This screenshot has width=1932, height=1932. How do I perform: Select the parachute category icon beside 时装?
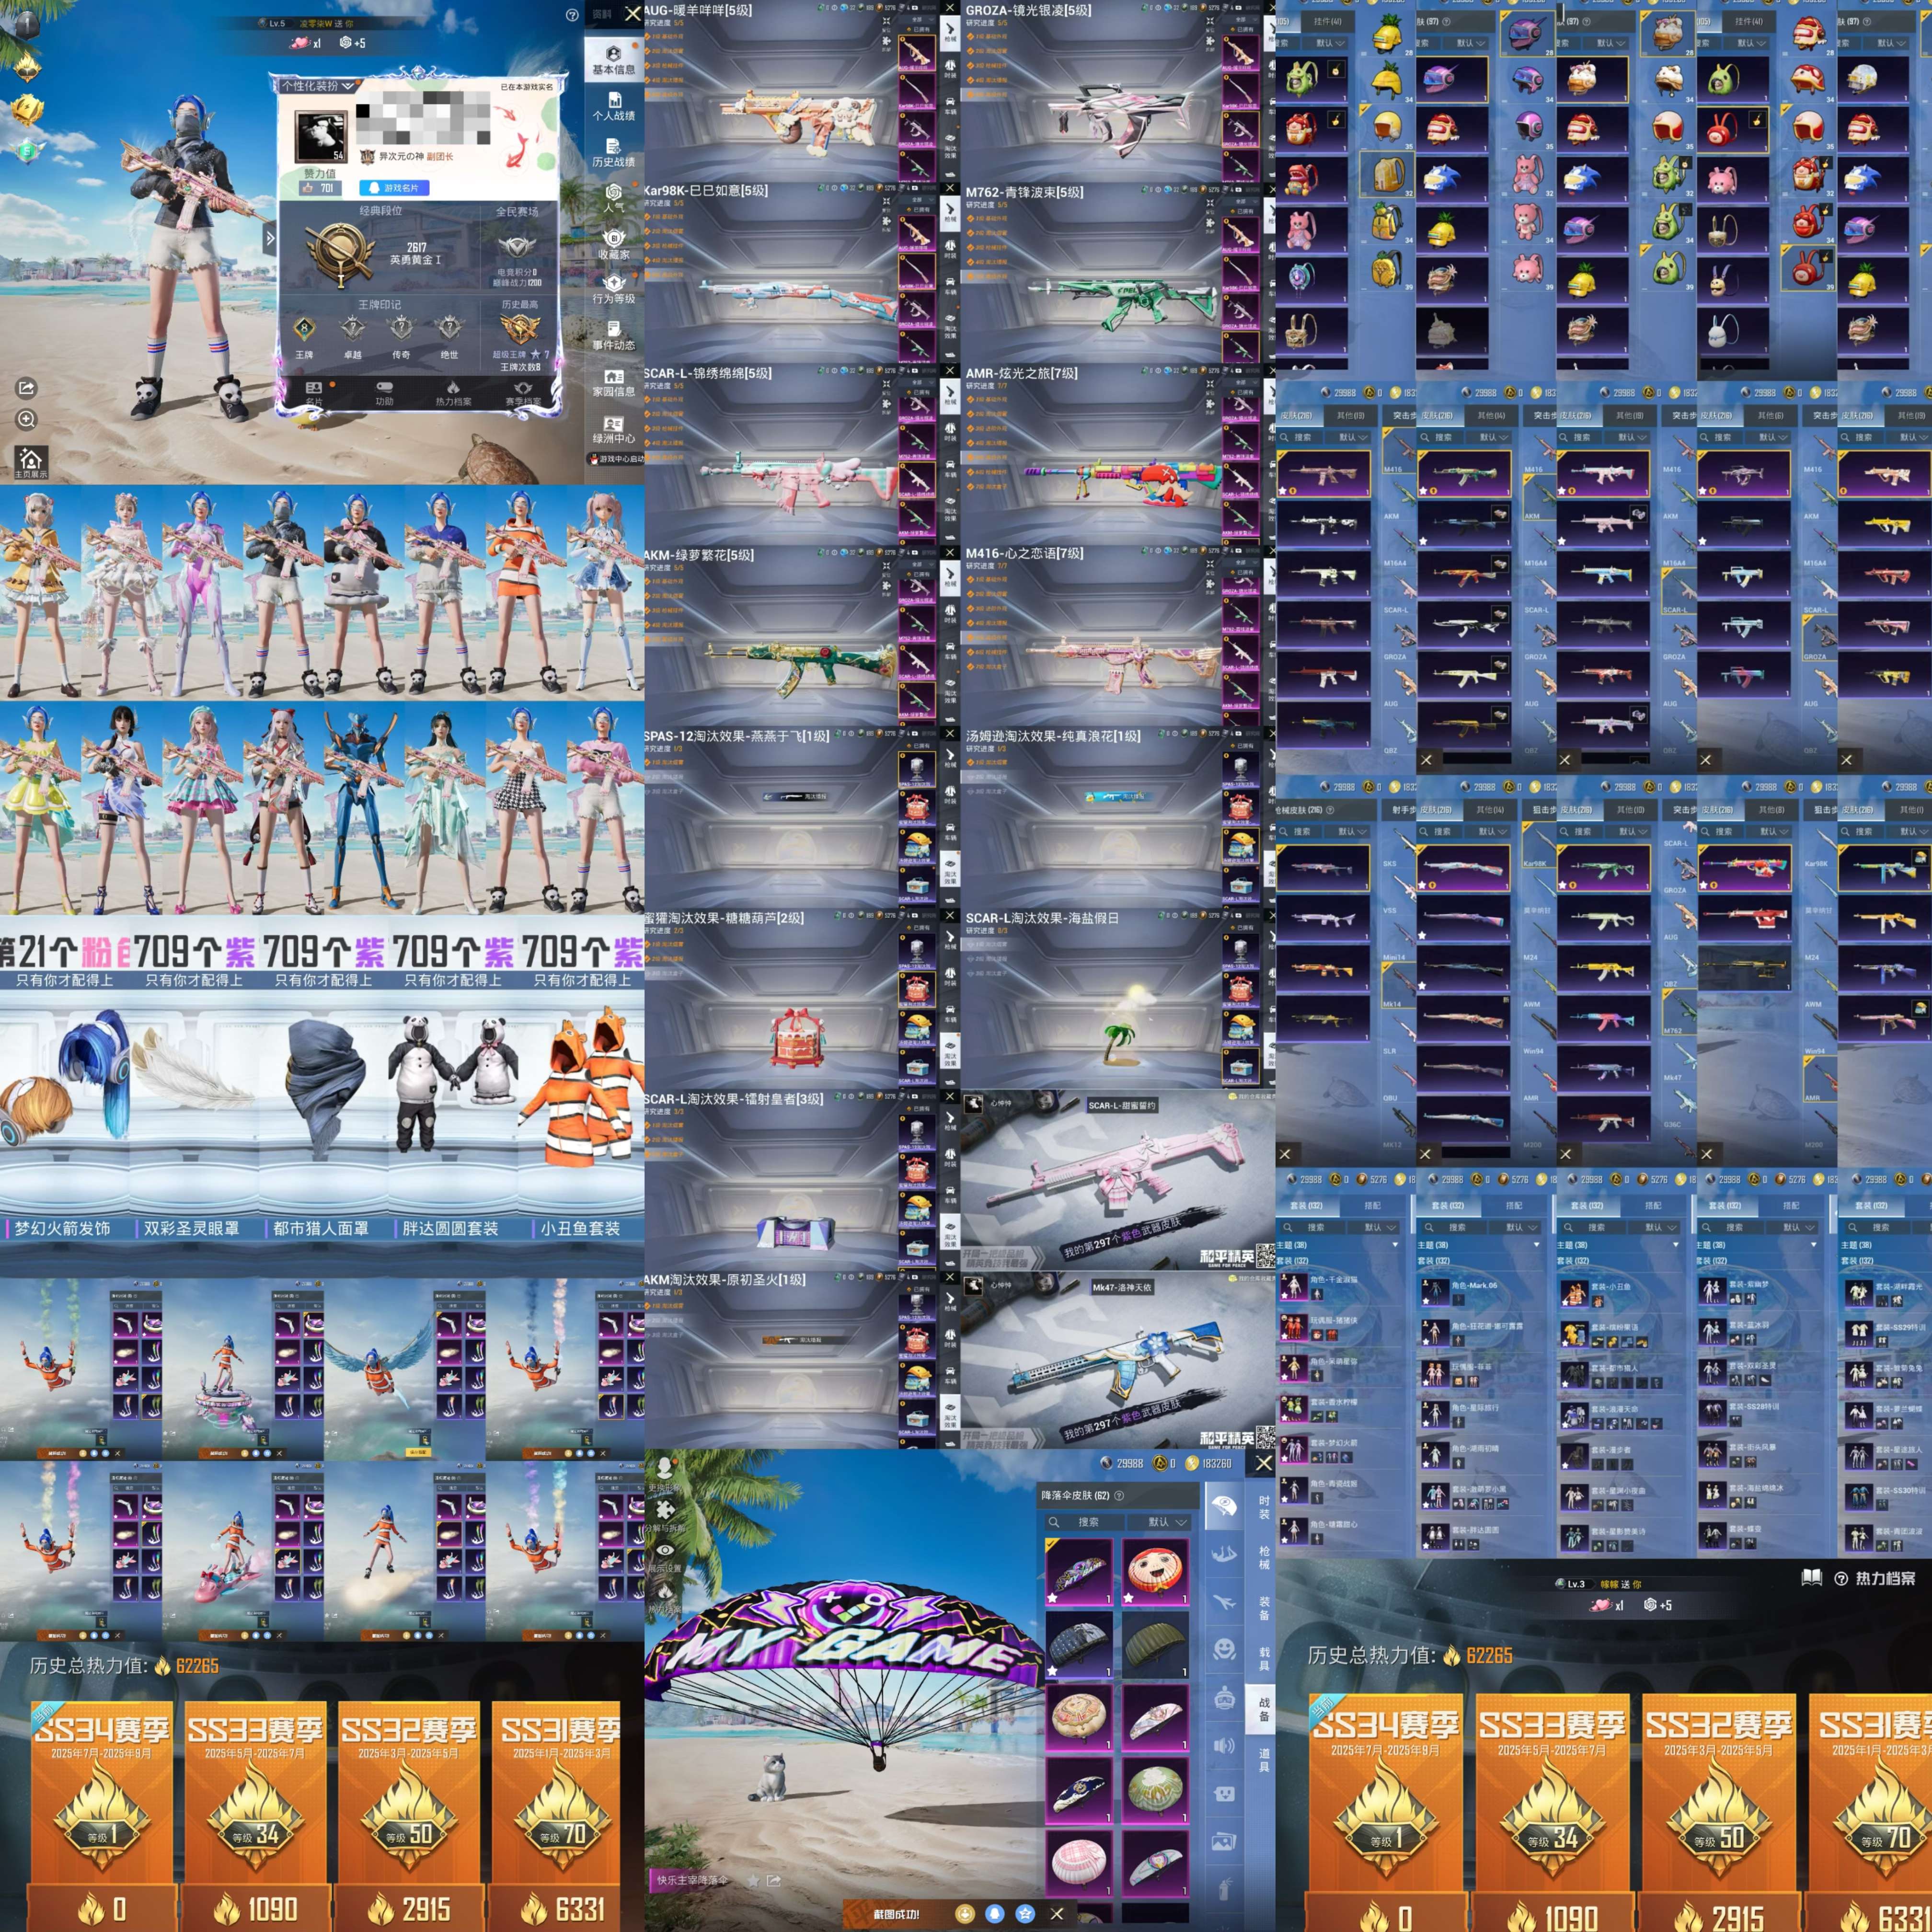pos(1225,1506)
